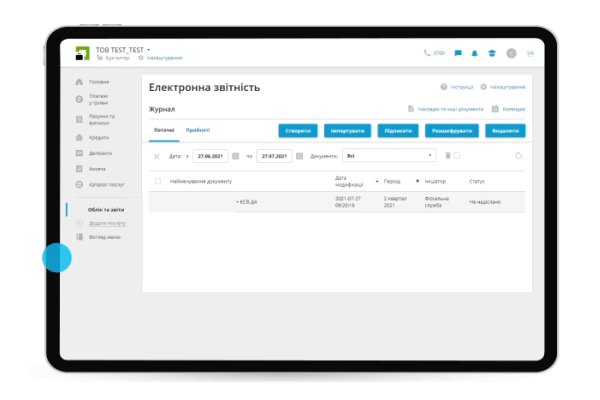The height and width of the screenshot is (400, 600).
Task: Go to Головна in the sidebar
Action: click(x=99, y=81)
